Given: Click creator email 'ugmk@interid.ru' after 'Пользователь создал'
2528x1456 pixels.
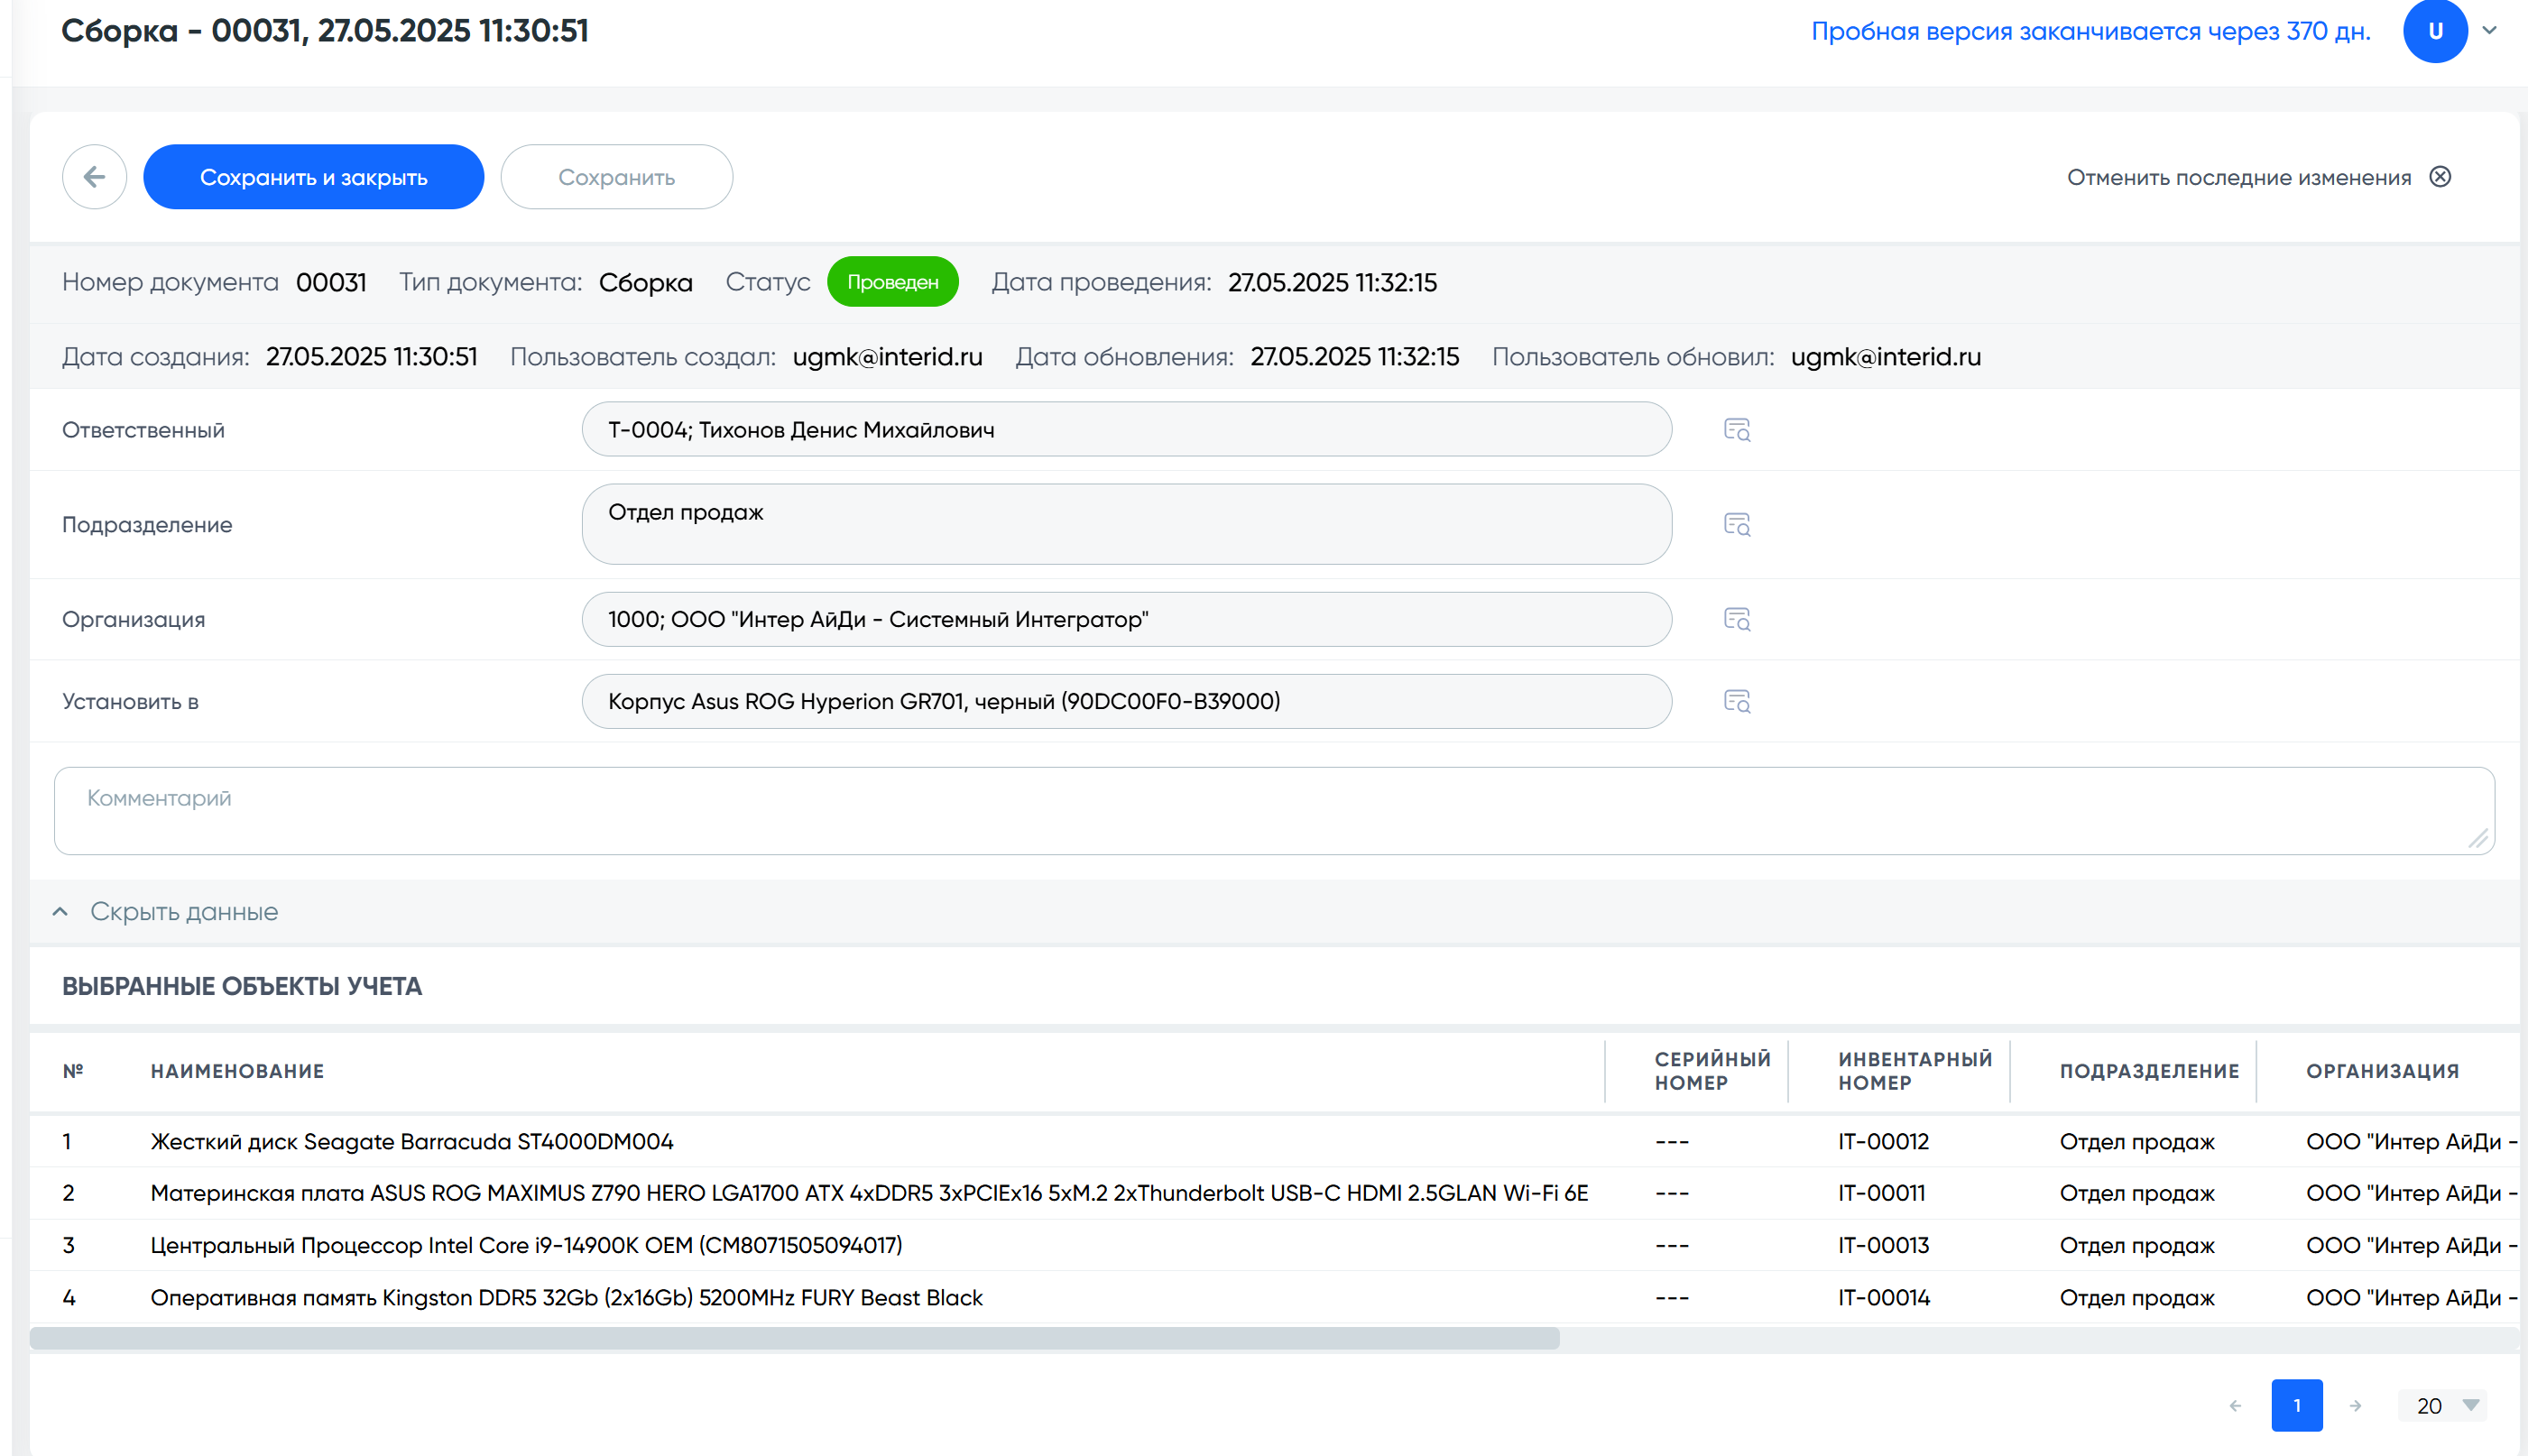Looking at the screenshot, I should (887, 357).
